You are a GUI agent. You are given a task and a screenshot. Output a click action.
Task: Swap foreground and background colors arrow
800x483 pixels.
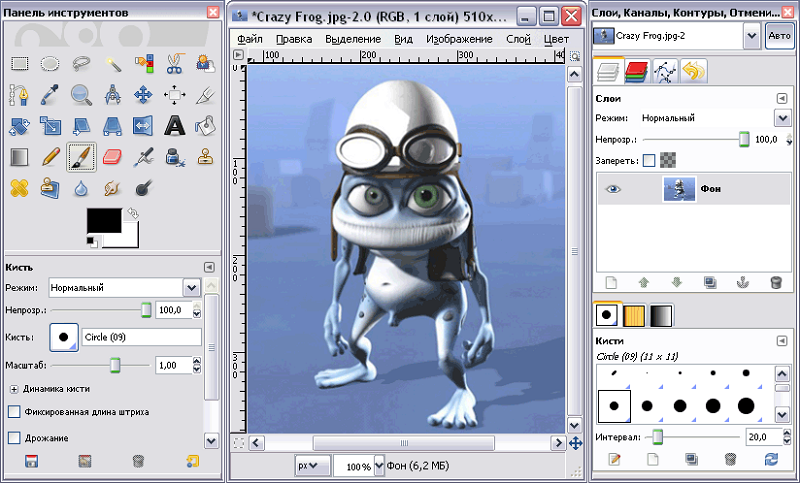pos(133,213)
